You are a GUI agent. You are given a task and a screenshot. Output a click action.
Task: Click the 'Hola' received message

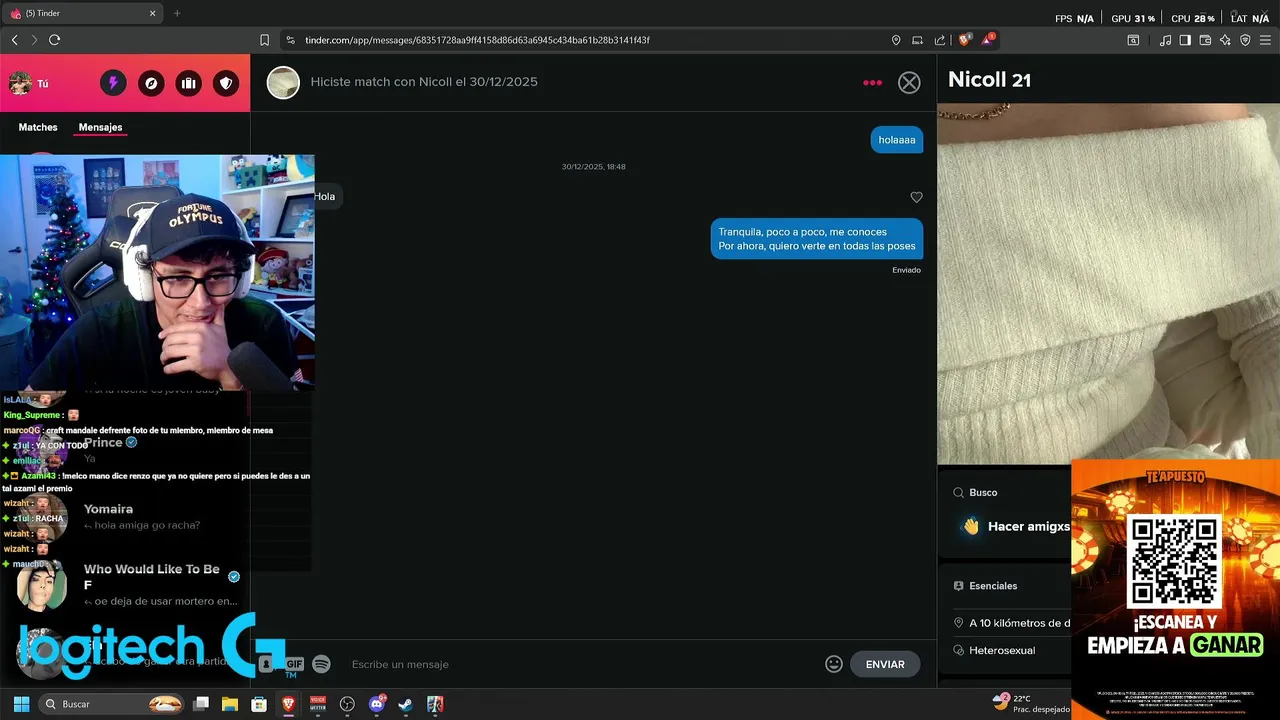(326, 196)
